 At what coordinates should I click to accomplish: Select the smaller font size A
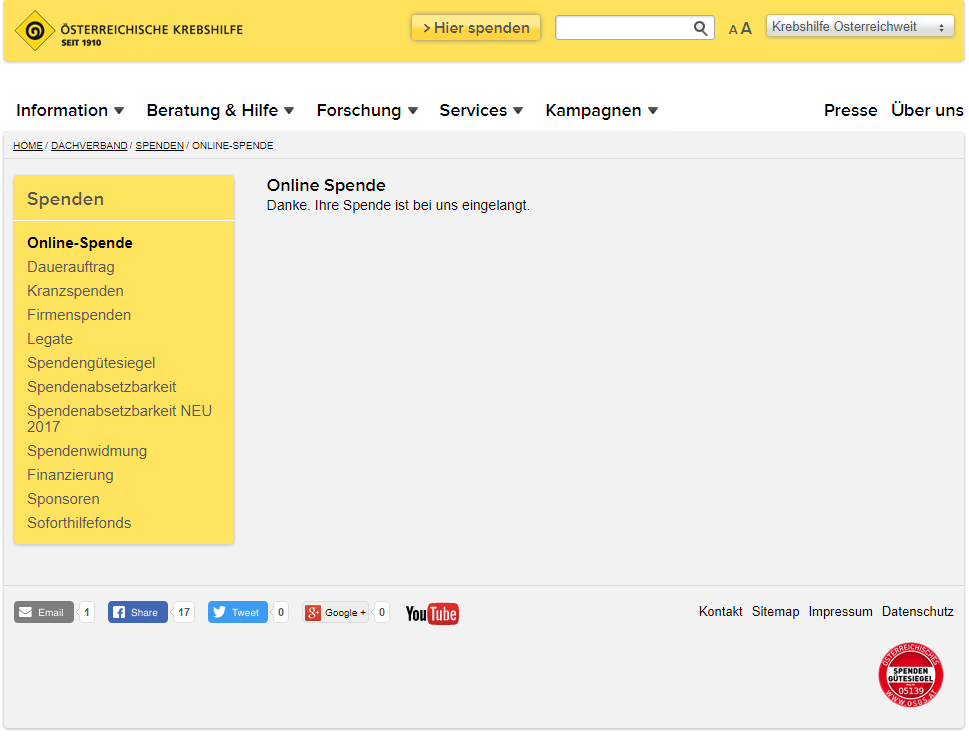pos(733,30)
